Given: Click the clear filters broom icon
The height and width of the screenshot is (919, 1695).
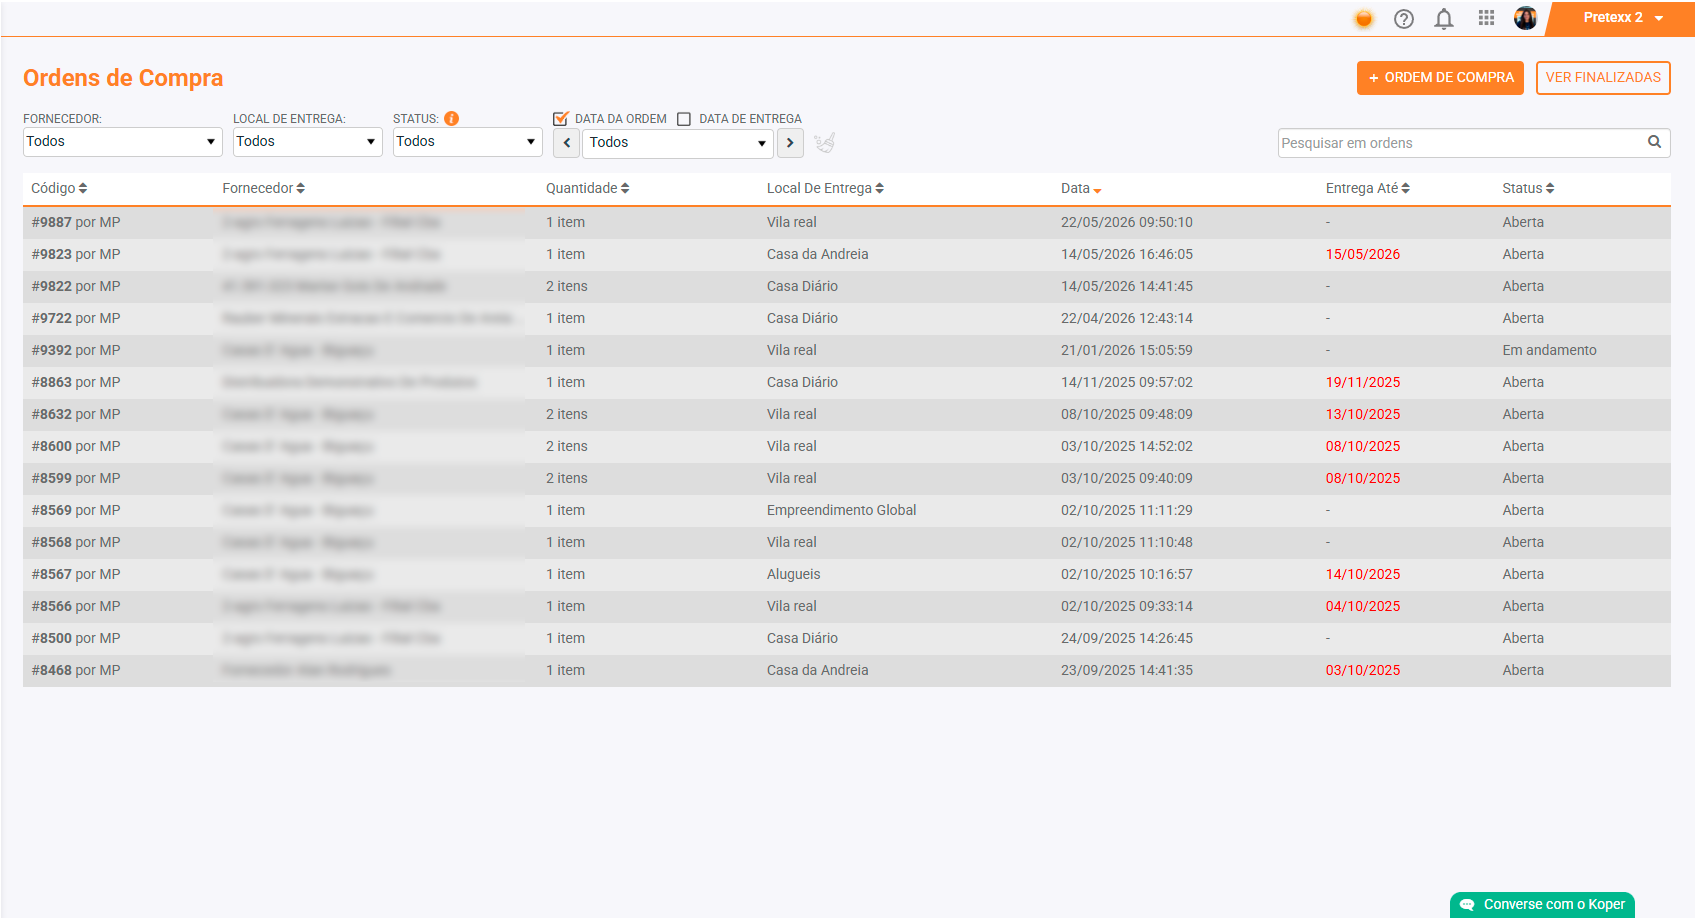Looking at the screenshot, I should tap(824, 143).
